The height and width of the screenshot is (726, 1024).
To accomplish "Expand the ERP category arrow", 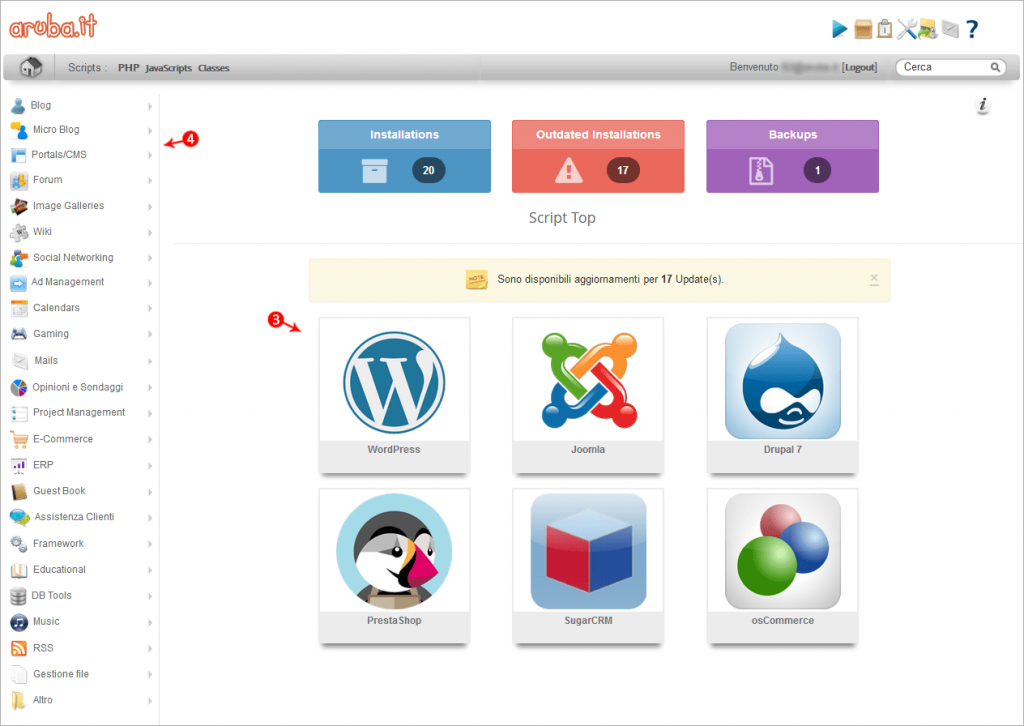I will tap(150, 466).
